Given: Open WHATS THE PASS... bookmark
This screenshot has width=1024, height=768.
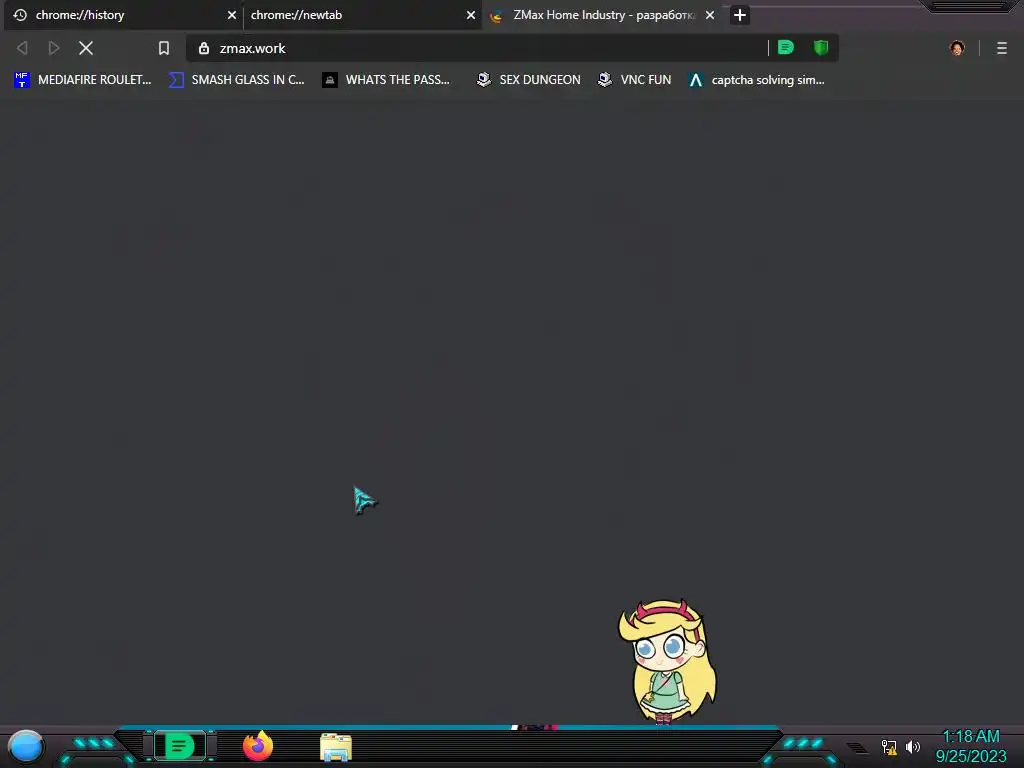Looking at the screenshot, I should [x=387, y=80].
